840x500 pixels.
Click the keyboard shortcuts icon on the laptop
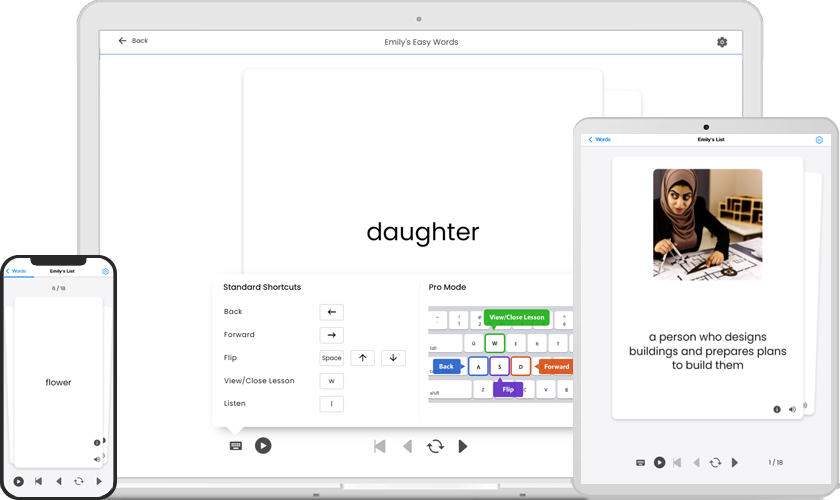coord(236,446)
